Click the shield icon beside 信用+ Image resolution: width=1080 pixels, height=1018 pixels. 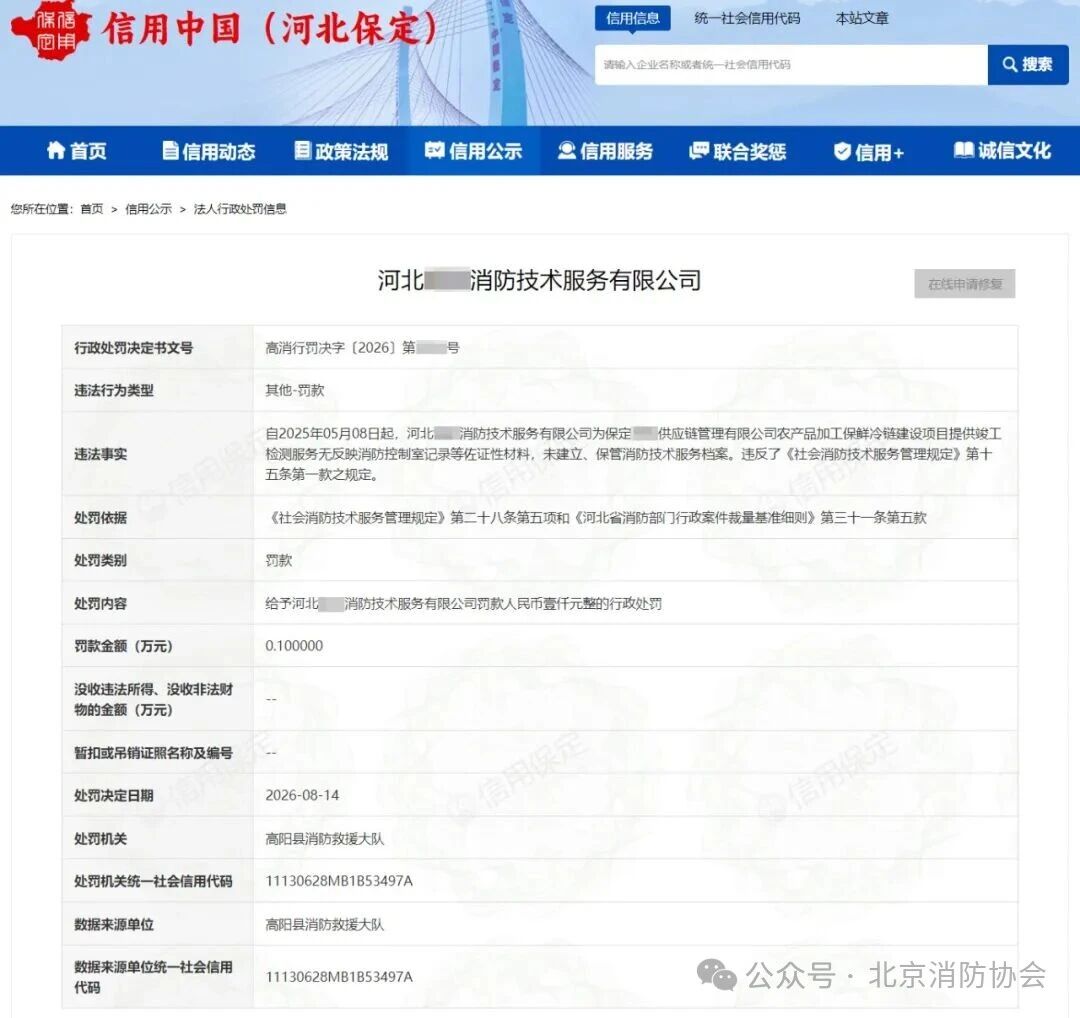[842, 151]
